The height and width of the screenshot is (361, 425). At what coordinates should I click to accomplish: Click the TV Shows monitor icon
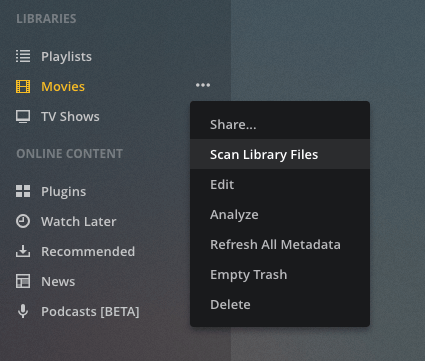[23, 117]
